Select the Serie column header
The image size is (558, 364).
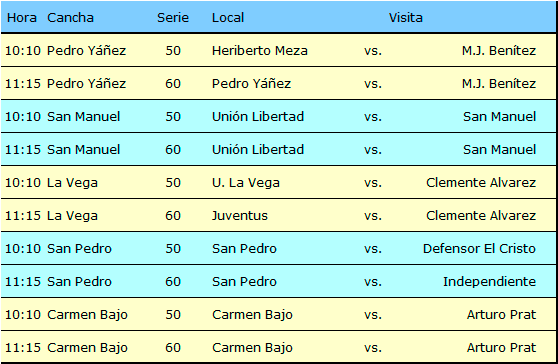point(173,17)
